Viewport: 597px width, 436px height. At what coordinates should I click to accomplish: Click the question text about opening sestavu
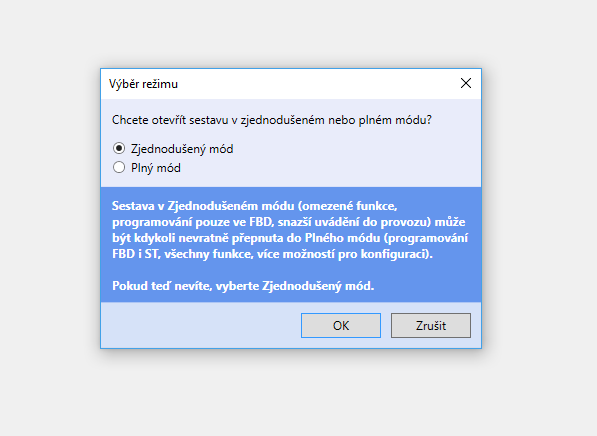(x=271, y=120)
